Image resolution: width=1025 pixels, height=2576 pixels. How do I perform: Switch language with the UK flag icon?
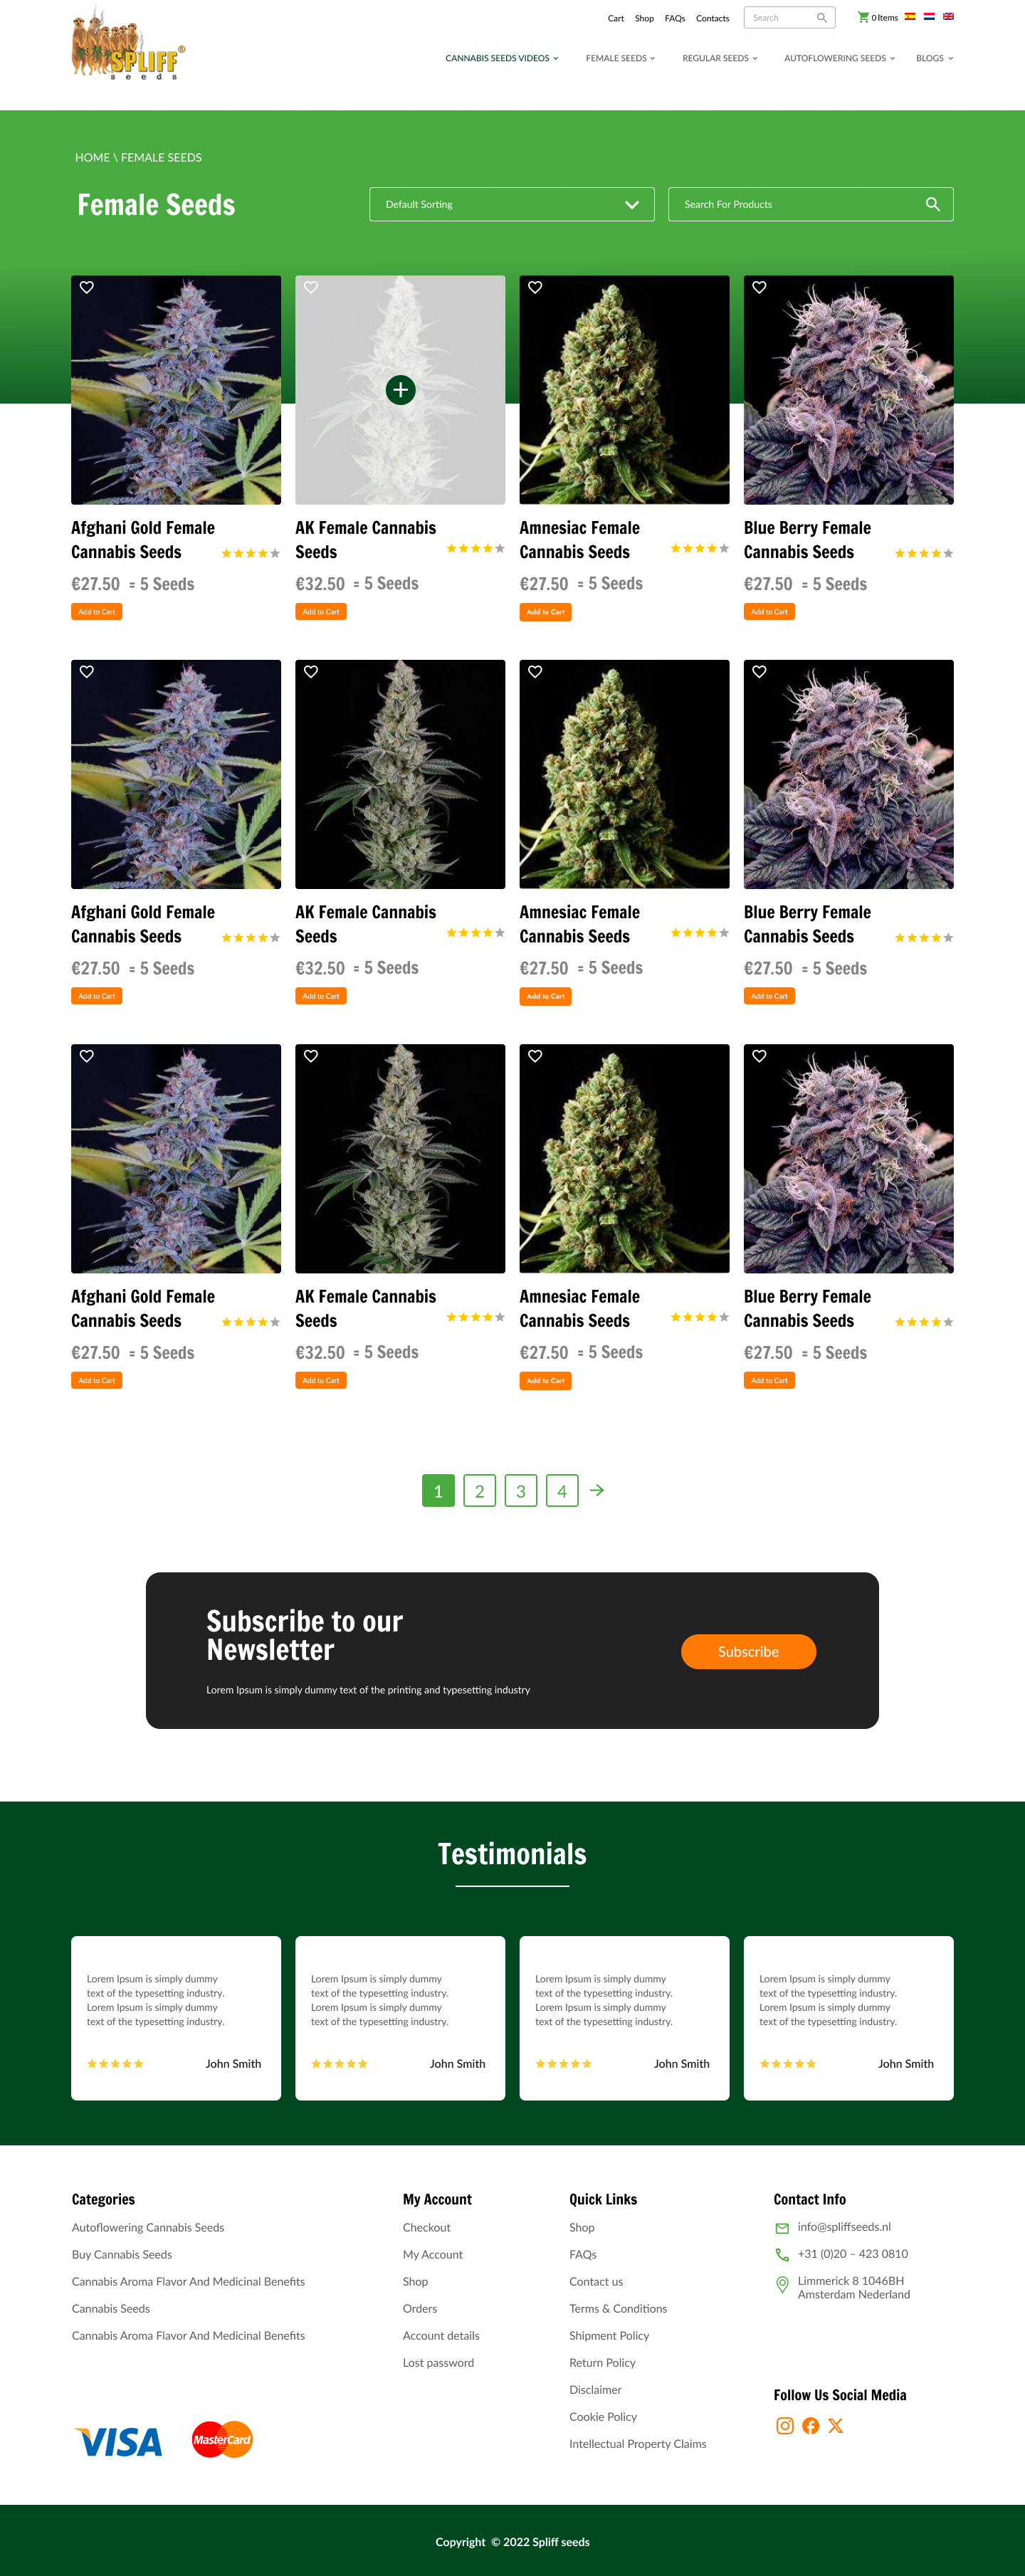[x=948, y=16]
